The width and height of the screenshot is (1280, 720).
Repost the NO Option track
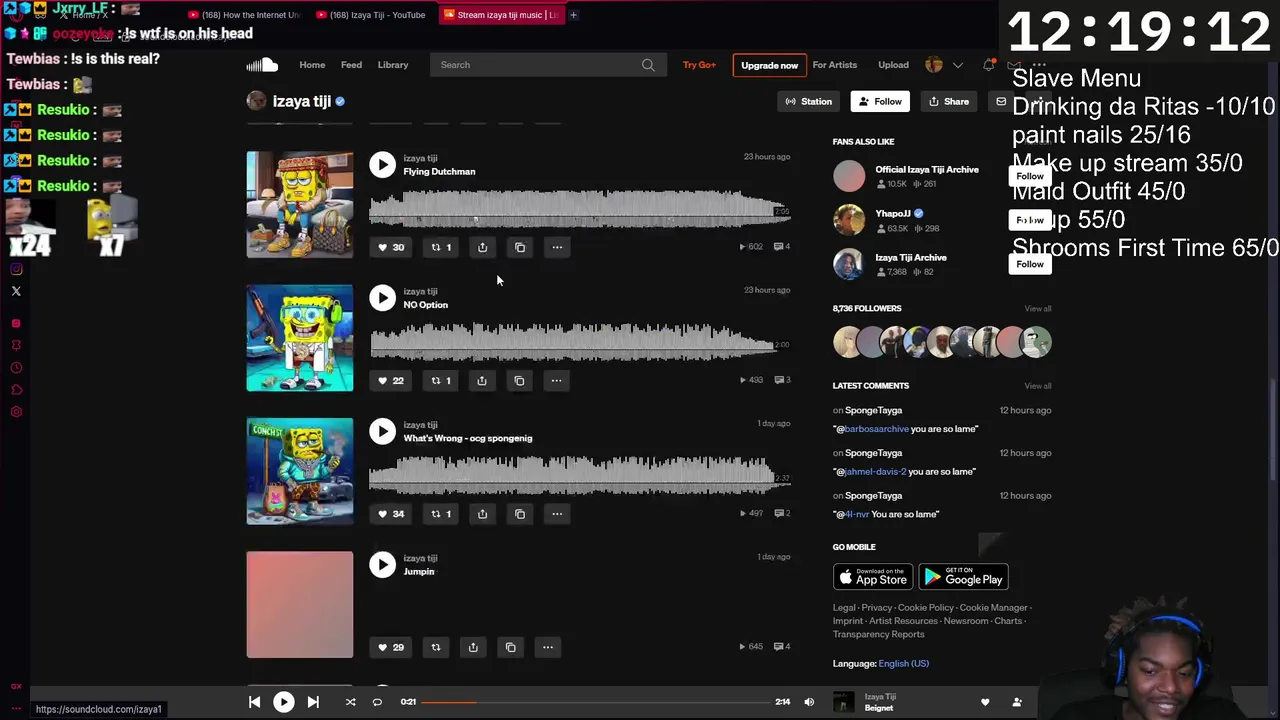[441, 380]
